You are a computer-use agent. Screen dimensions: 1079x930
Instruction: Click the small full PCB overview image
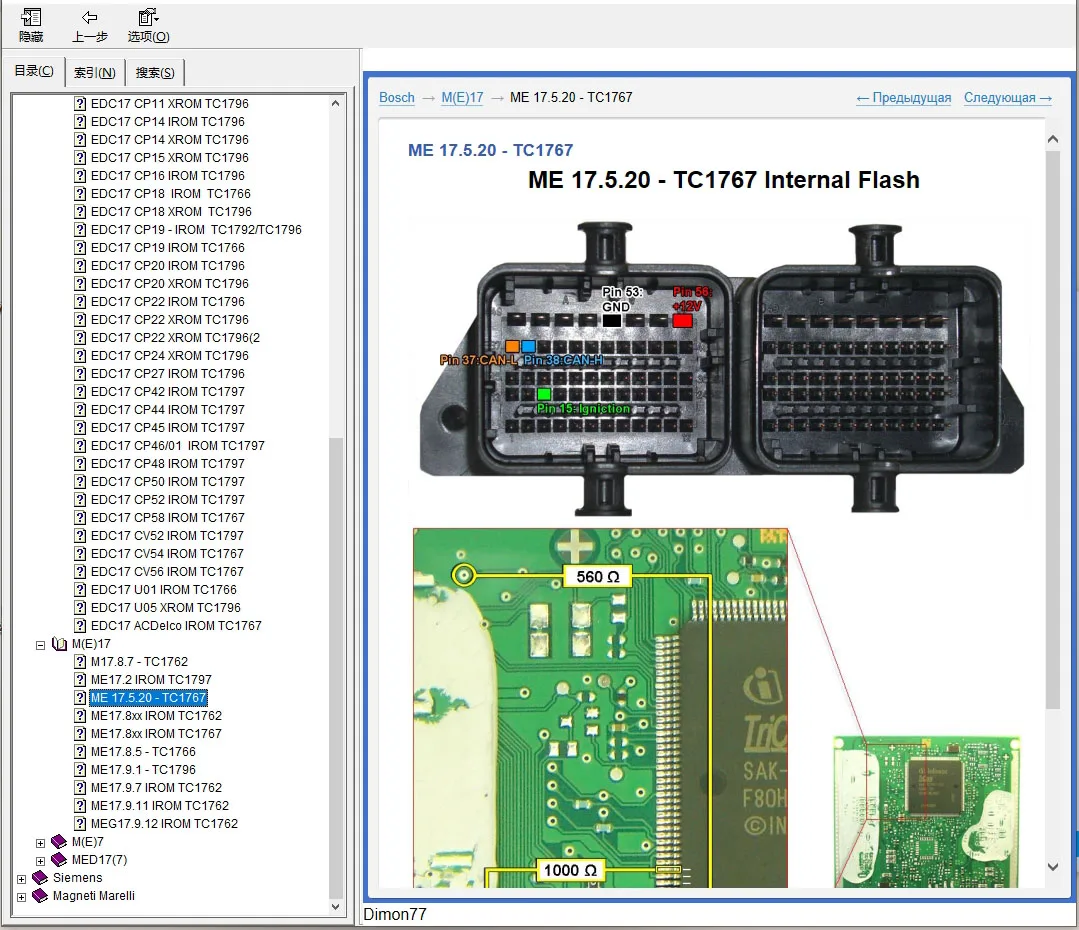point(926,811)
